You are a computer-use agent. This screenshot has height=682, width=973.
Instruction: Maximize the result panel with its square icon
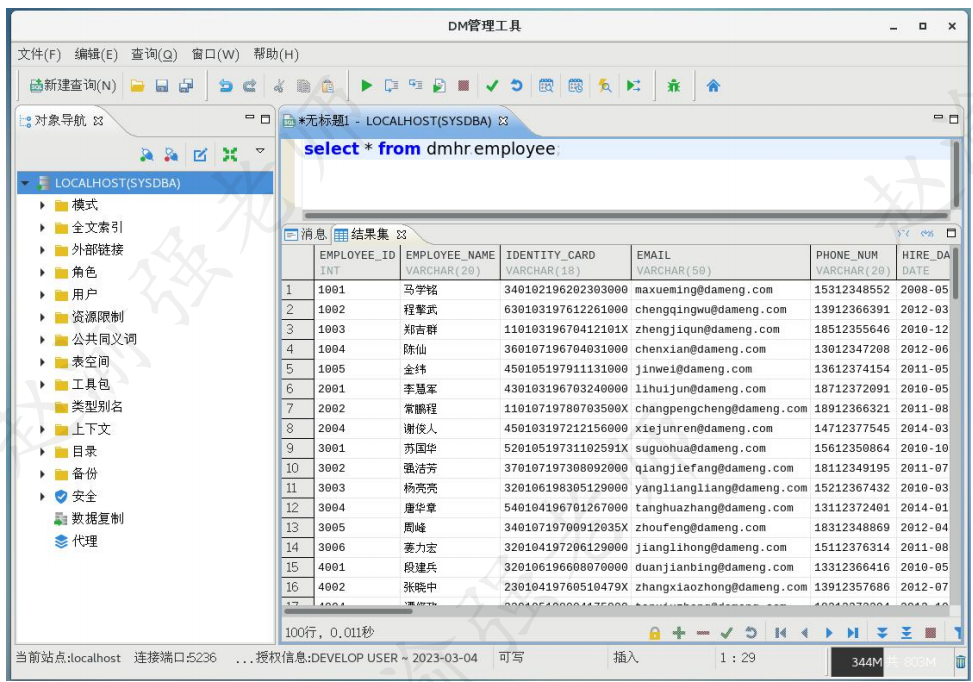click(951, 233)
